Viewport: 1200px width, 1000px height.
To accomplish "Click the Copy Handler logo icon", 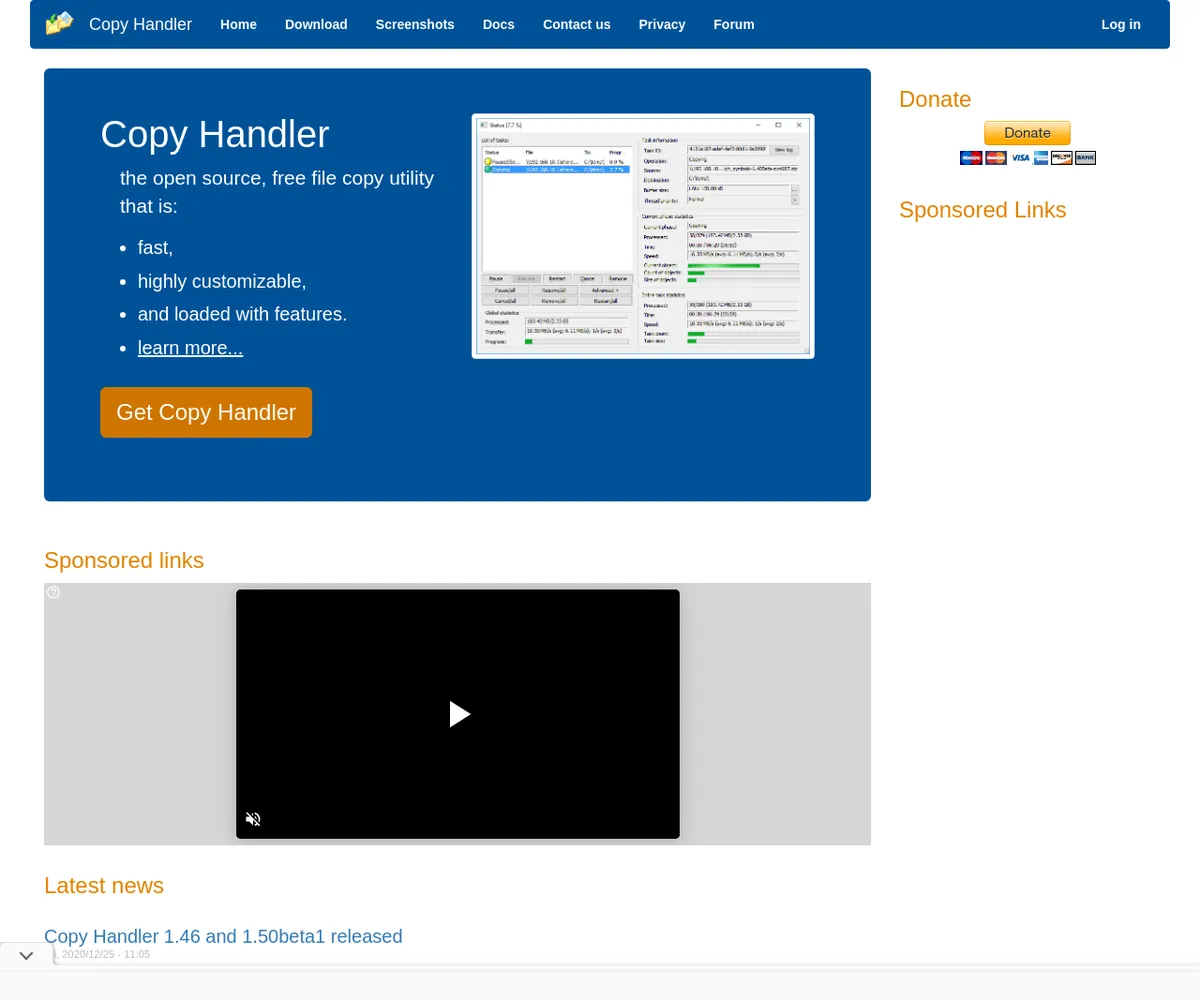I will (x=60, y=23).
